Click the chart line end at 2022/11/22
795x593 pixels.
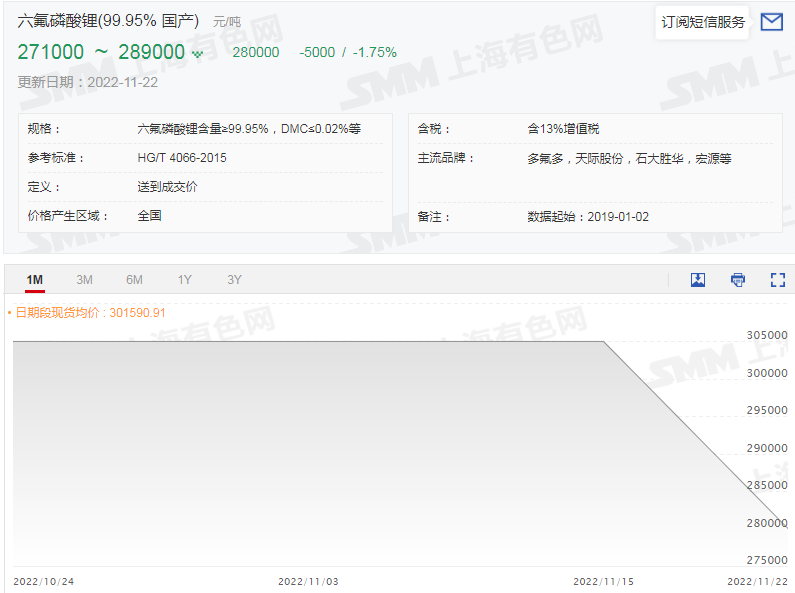[x=780, y=520]
